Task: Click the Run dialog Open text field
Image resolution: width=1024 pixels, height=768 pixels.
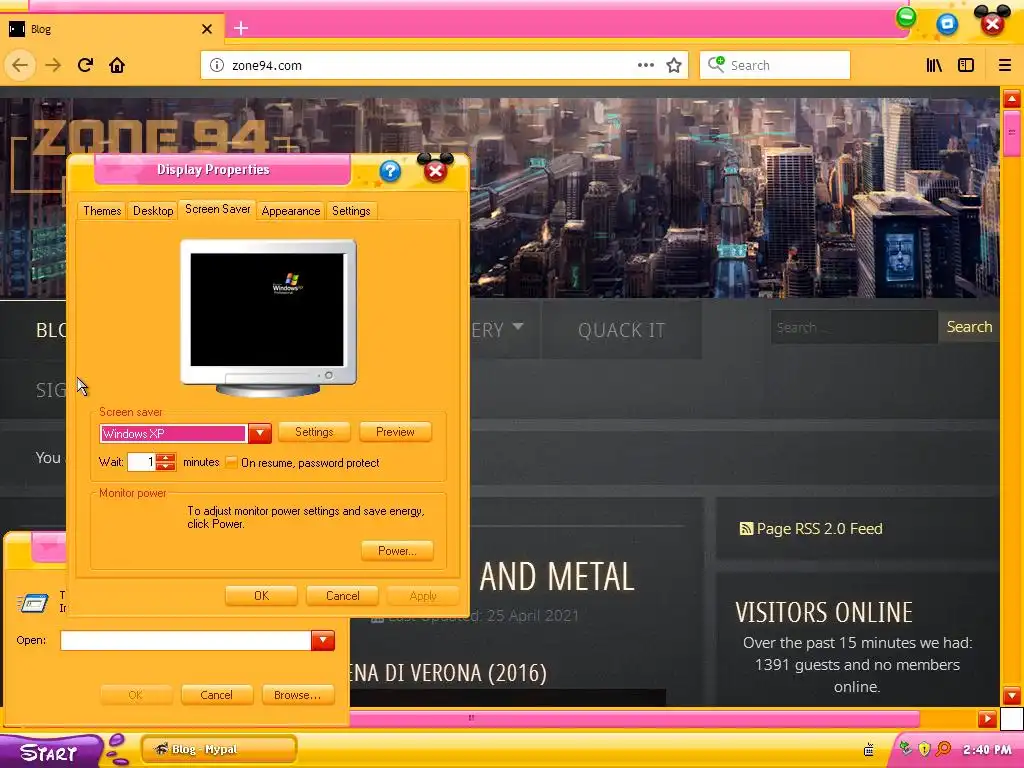Action: pos(185,640)
